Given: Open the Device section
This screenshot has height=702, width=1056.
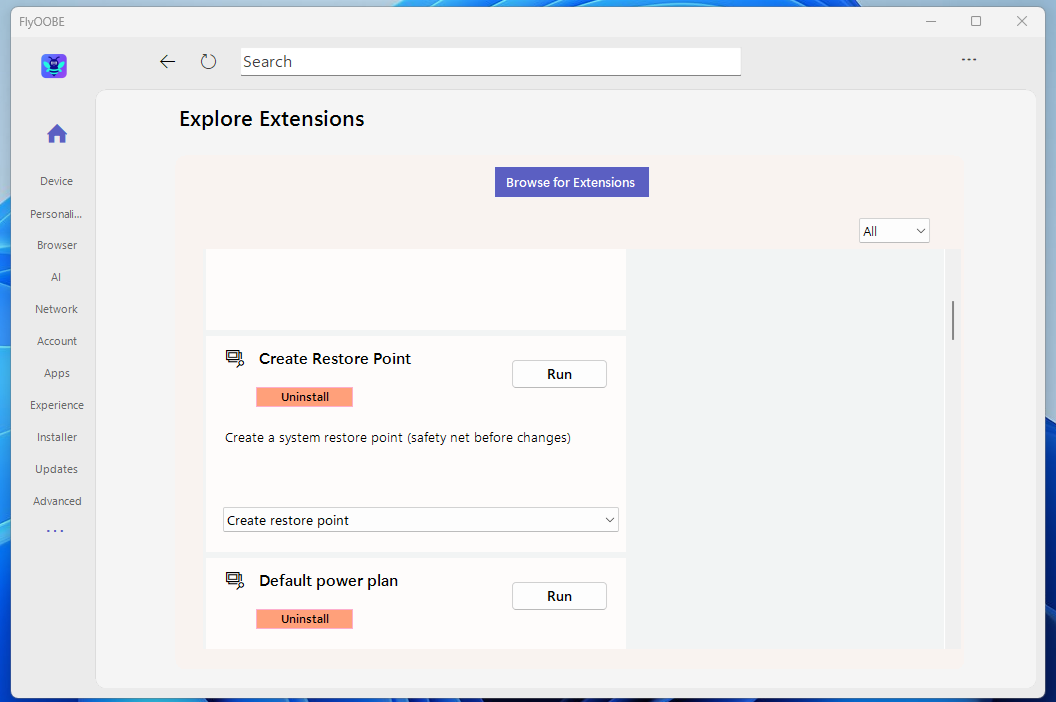Looking at the screenshot, I should click(56, 181).
